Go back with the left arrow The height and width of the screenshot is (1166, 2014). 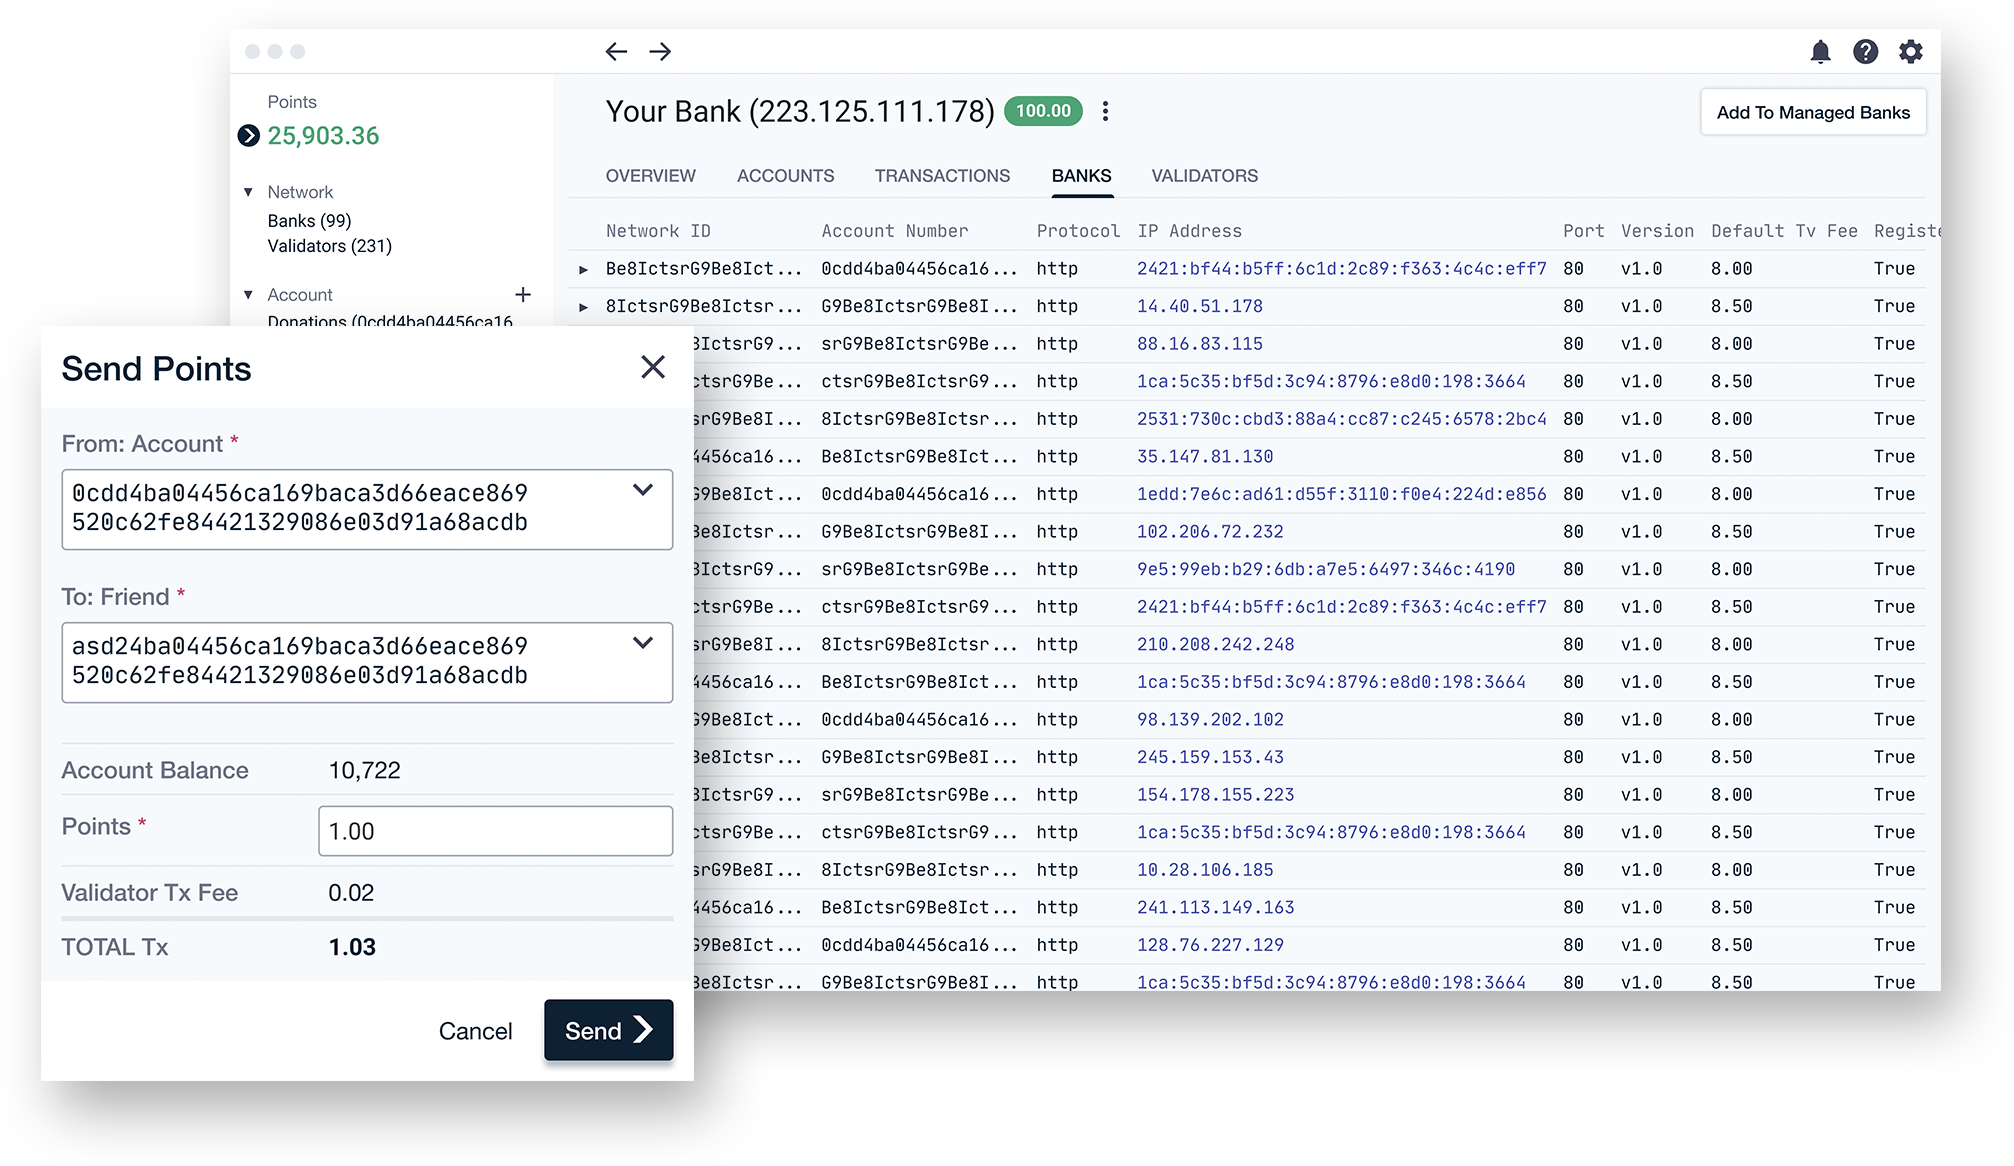pyautogui.click(x=616, y=52)
